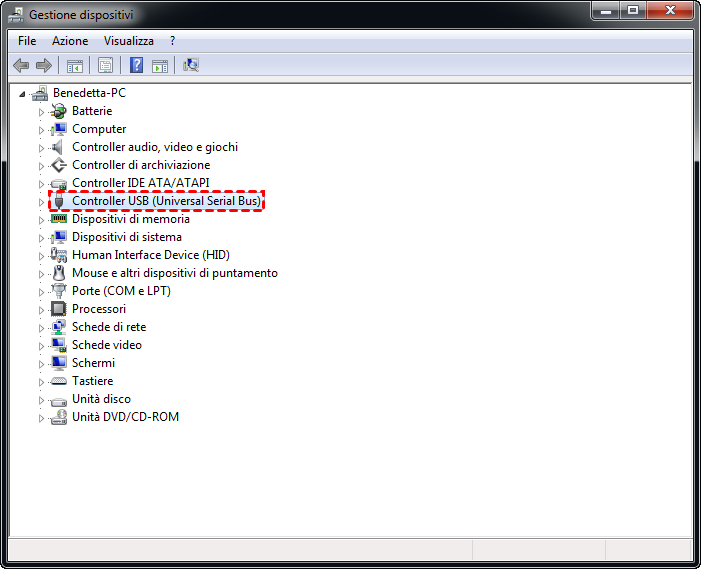Open the Azione menu
This screenshot has width=701, height=569.
(70, 41)
